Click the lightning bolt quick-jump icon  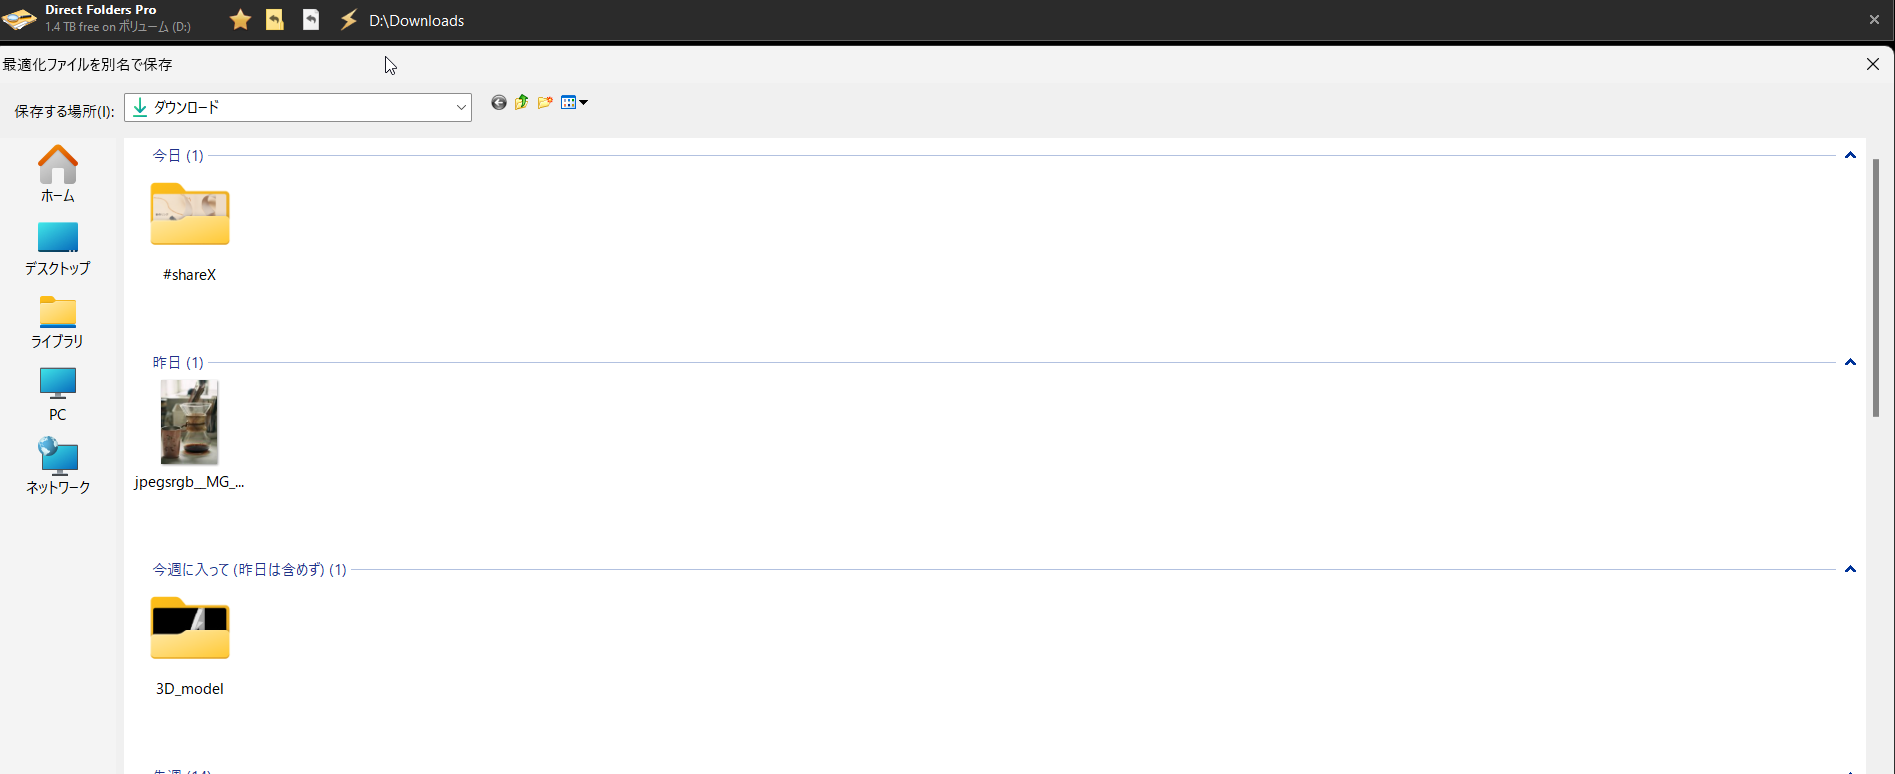[348, 20]
